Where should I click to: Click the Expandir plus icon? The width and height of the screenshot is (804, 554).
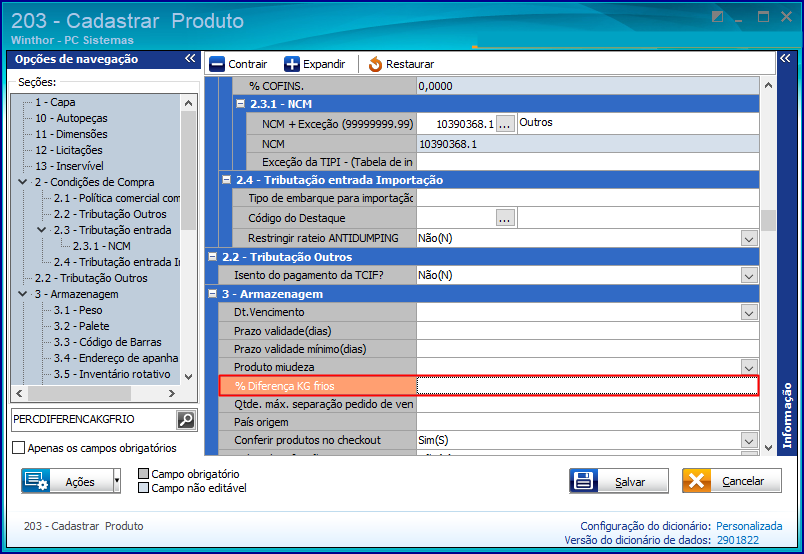[x=292, y=64]
